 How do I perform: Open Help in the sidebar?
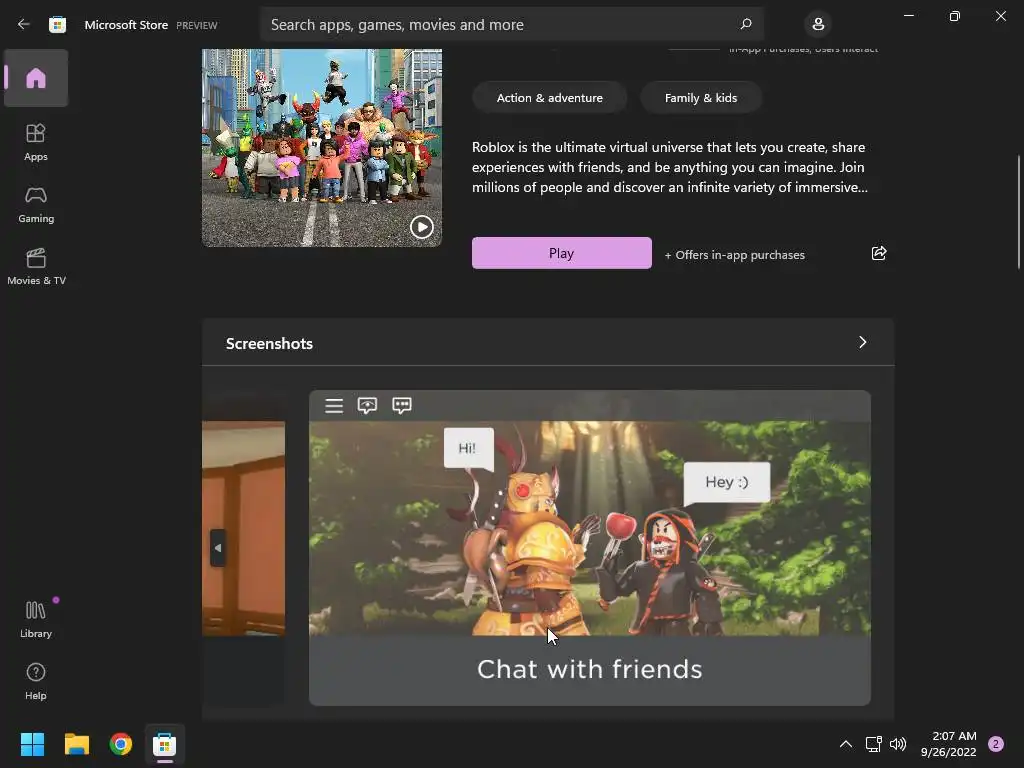(x=36, y=681)
